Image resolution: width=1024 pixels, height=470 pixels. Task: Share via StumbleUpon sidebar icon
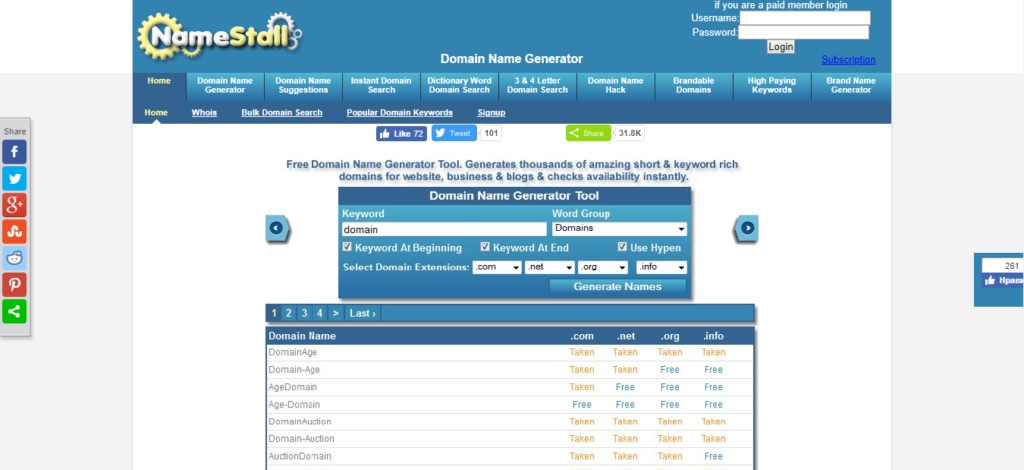coord(14,232)
